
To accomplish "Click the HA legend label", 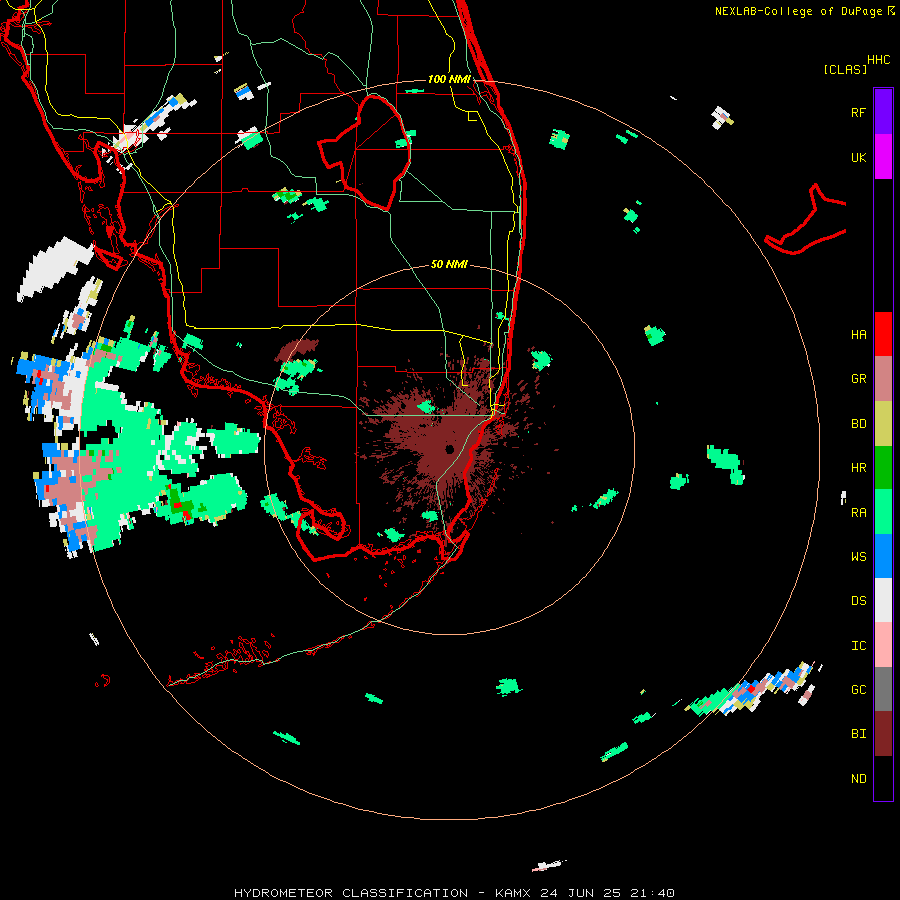I will pos(858,335).
